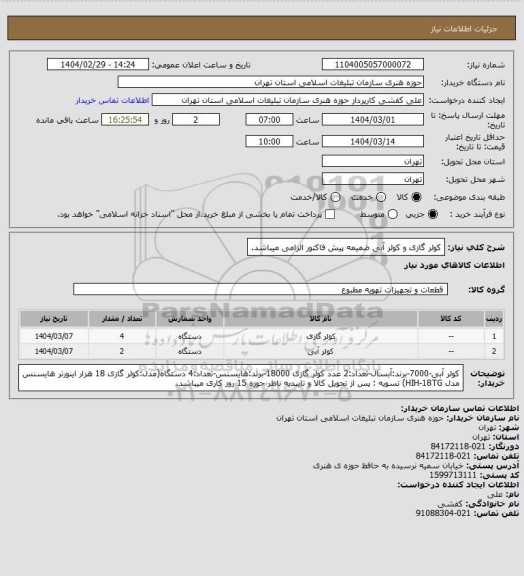Viewport: 524px width, 576px height.
Task: Click the goods group field
Action: (261, 289)
